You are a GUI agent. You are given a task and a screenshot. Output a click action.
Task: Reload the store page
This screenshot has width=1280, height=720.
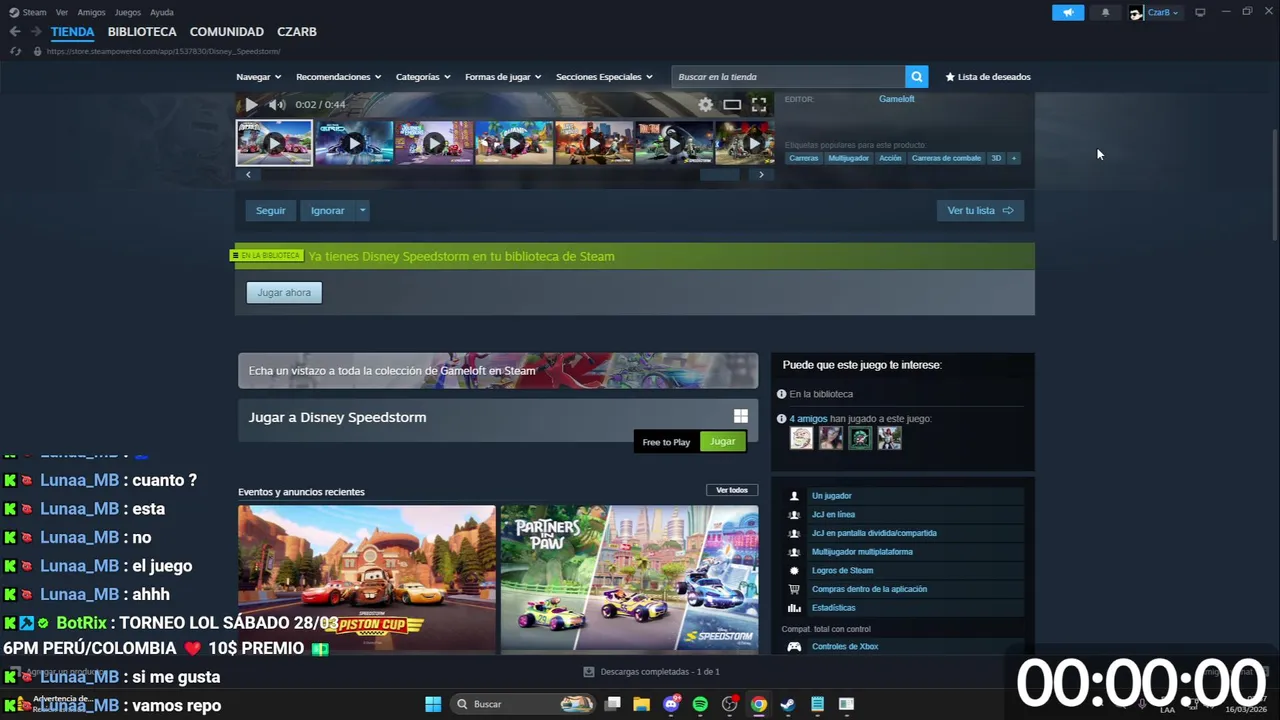[x=15, y=51]
